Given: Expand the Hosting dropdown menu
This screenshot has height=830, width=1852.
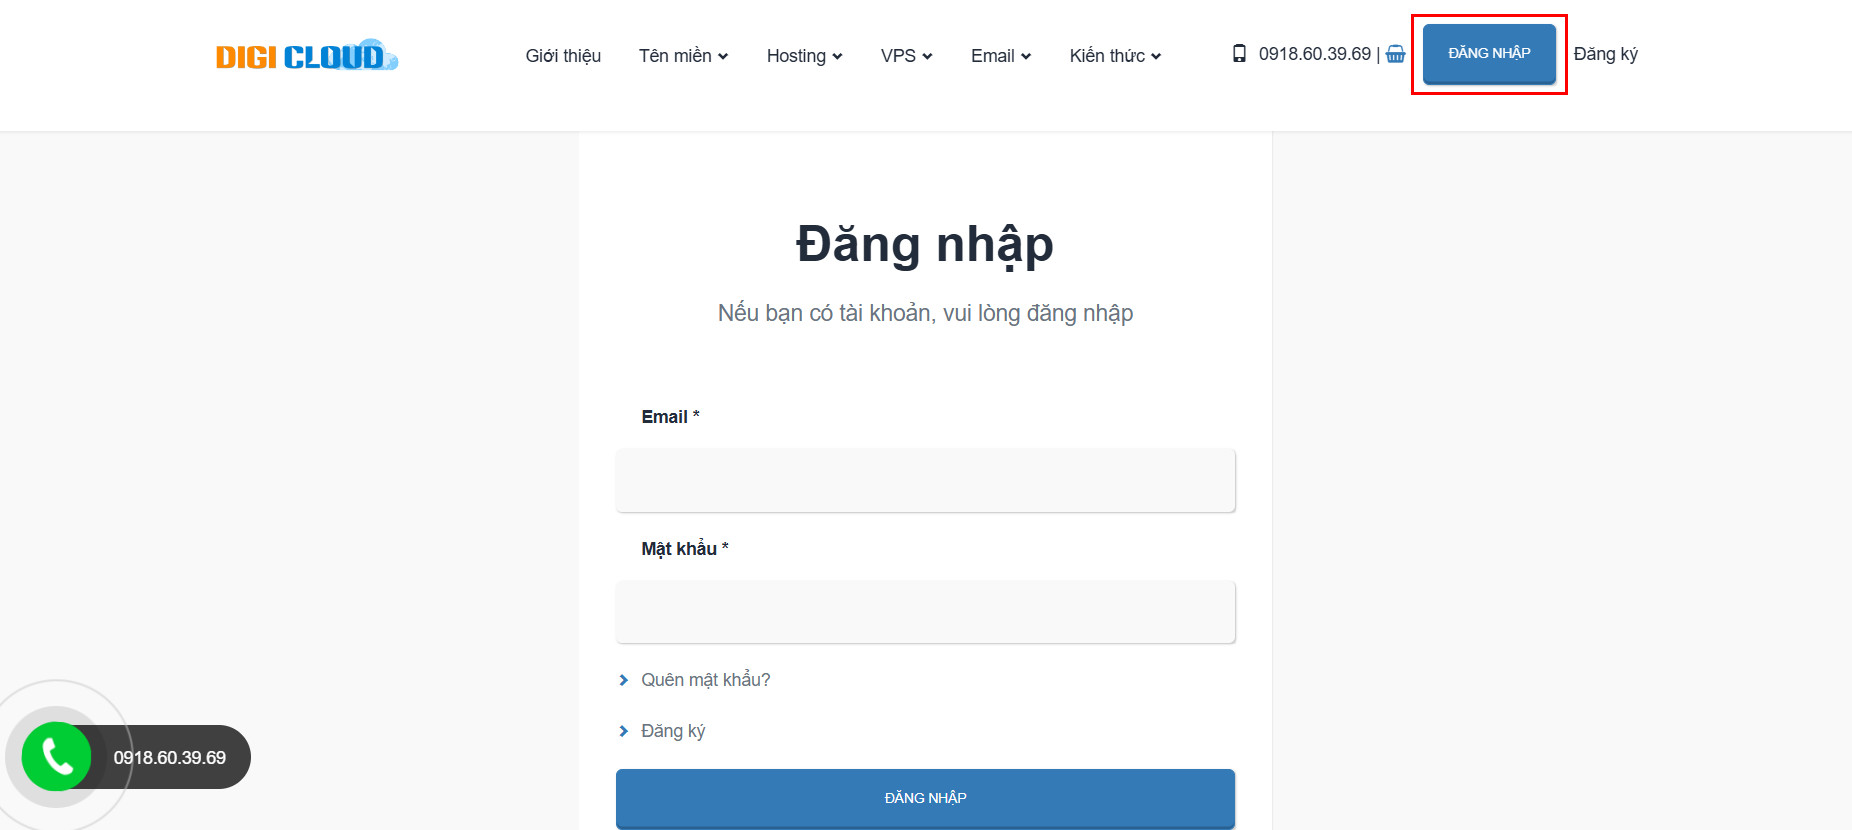Looking at the screenshot, I should pos(804,56).
